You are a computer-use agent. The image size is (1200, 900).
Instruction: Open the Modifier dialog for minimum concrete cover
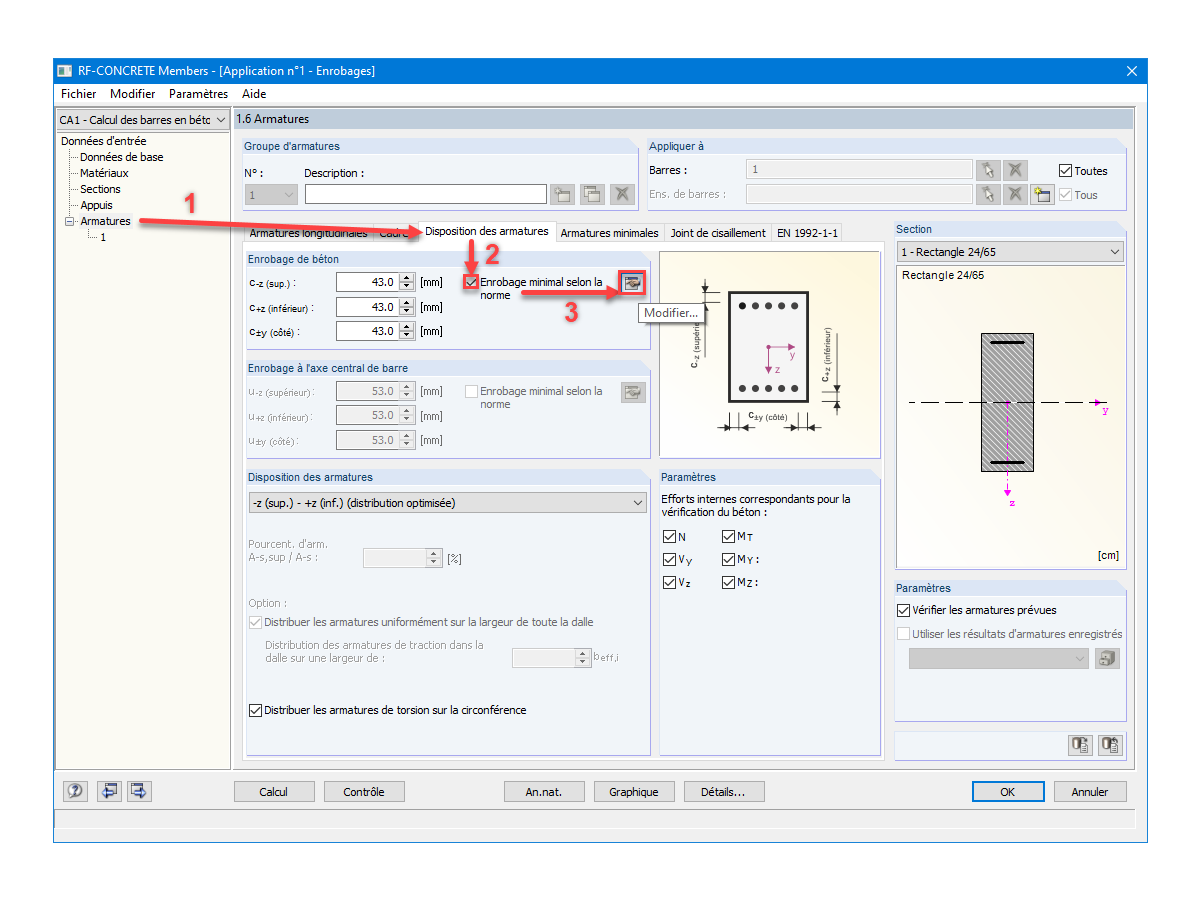click(632, 282)
